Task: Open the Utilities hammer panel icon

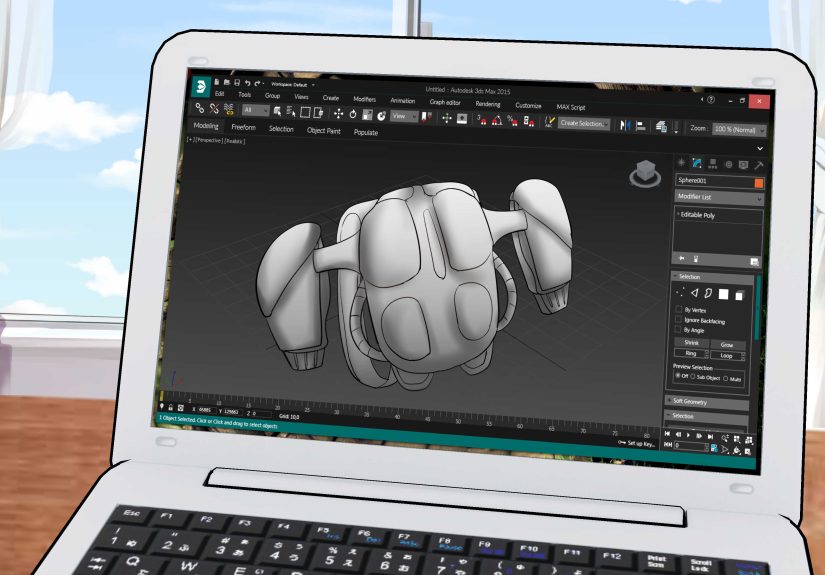Action: coord(759,165)
